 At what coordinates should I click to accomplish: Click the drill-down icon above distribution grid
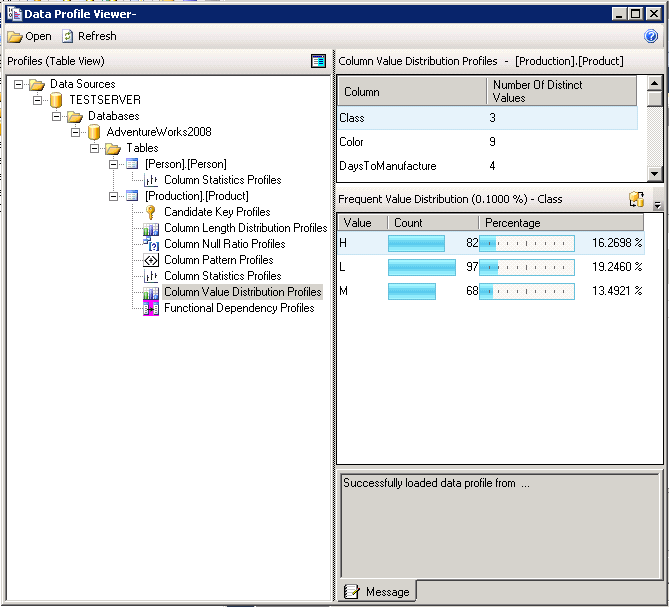click(x=636, y=200)
